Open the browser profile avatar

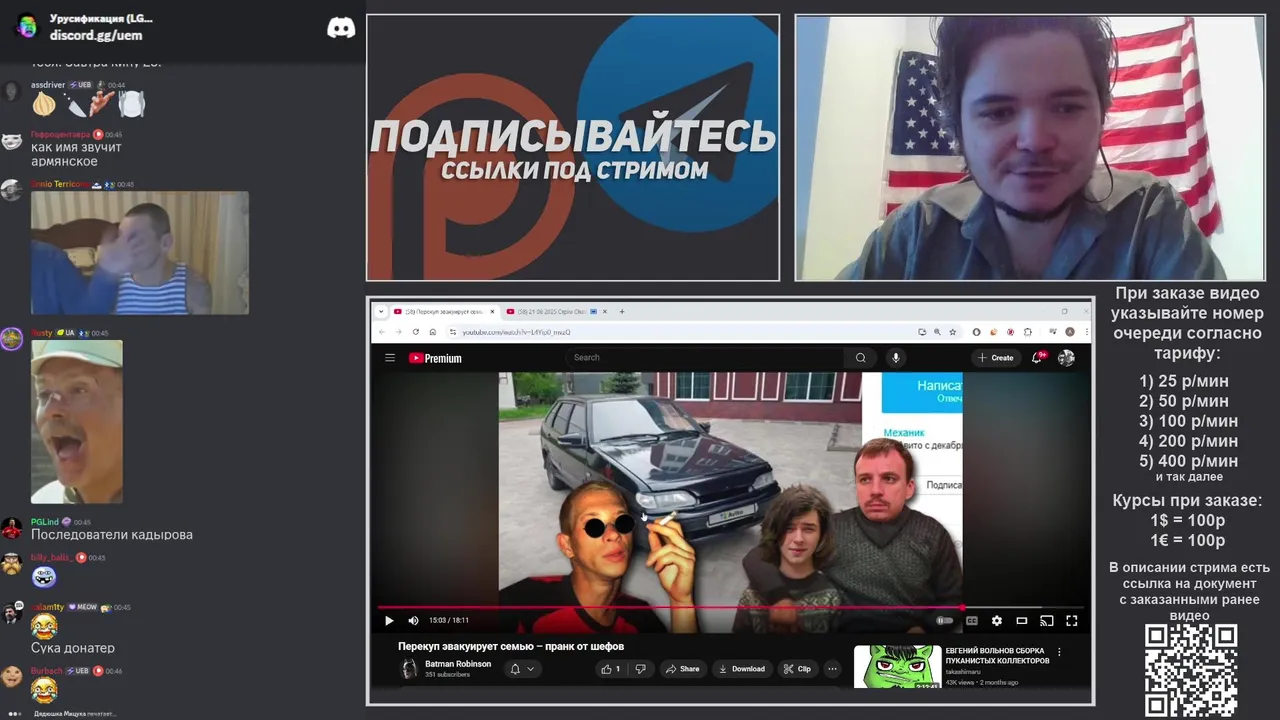pos(1070,332)
